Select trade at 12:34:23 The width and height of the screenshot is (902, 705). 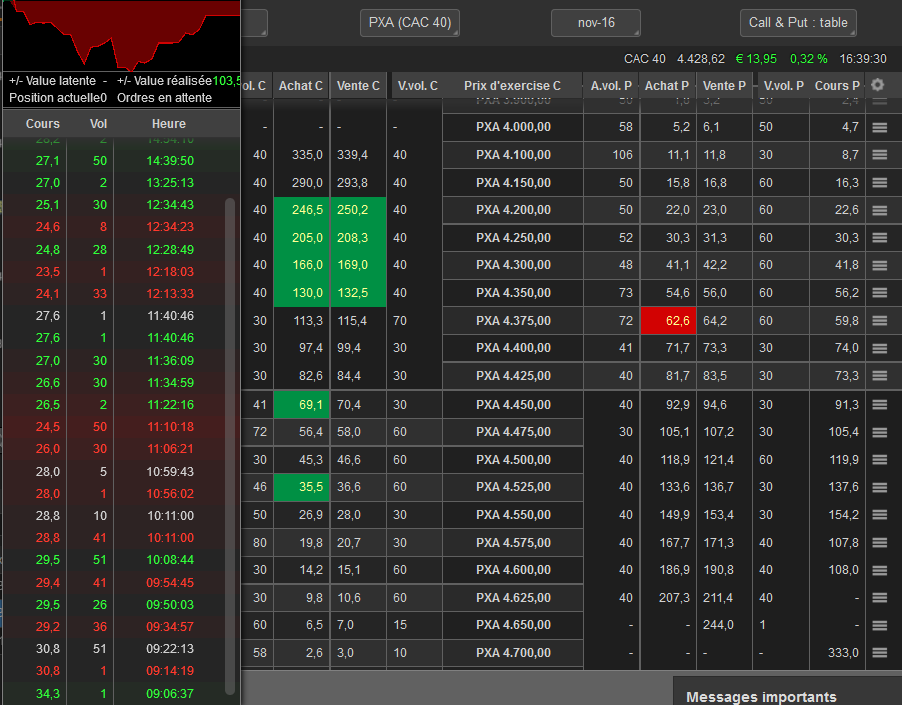click(x=114, y=227)
